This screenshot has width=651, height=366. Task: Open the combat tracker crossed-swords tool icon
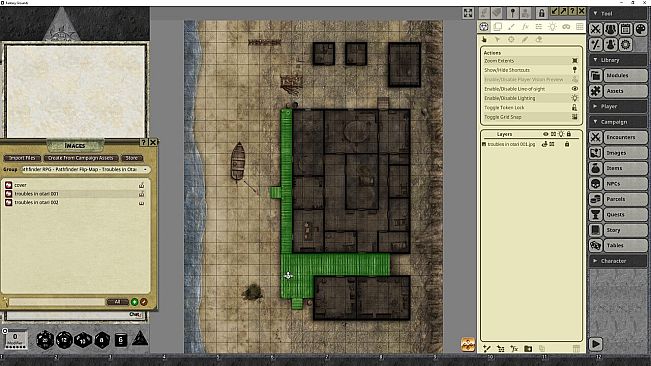[x=596, y=29]
